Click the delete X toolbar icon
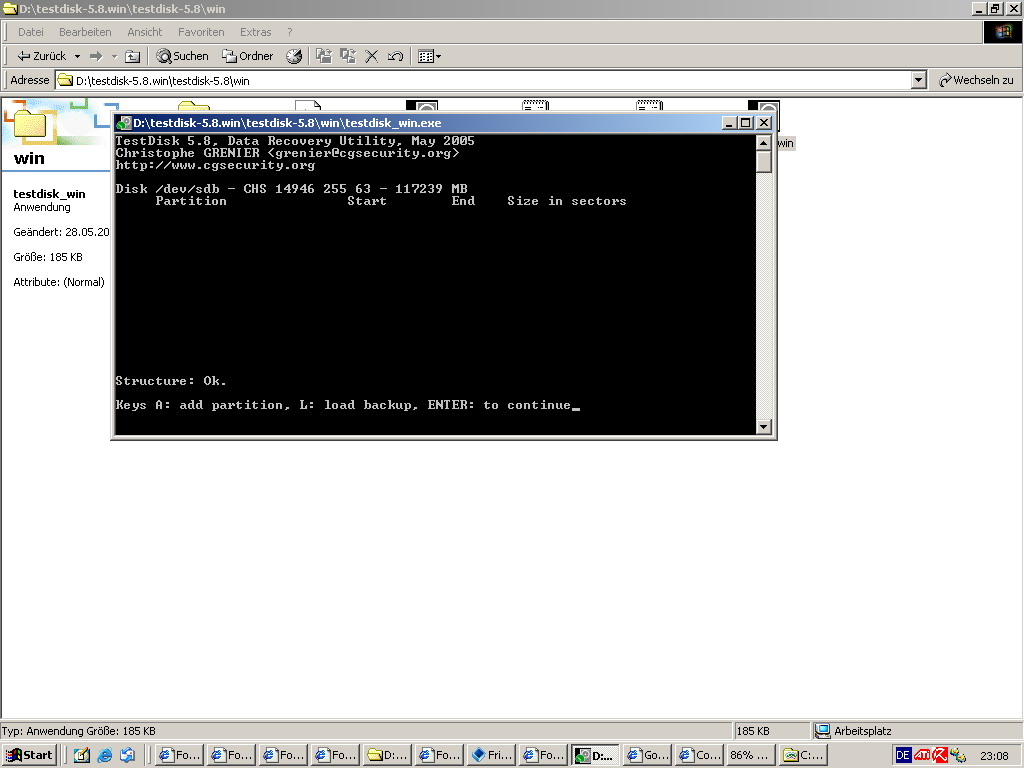 point(371,56)
